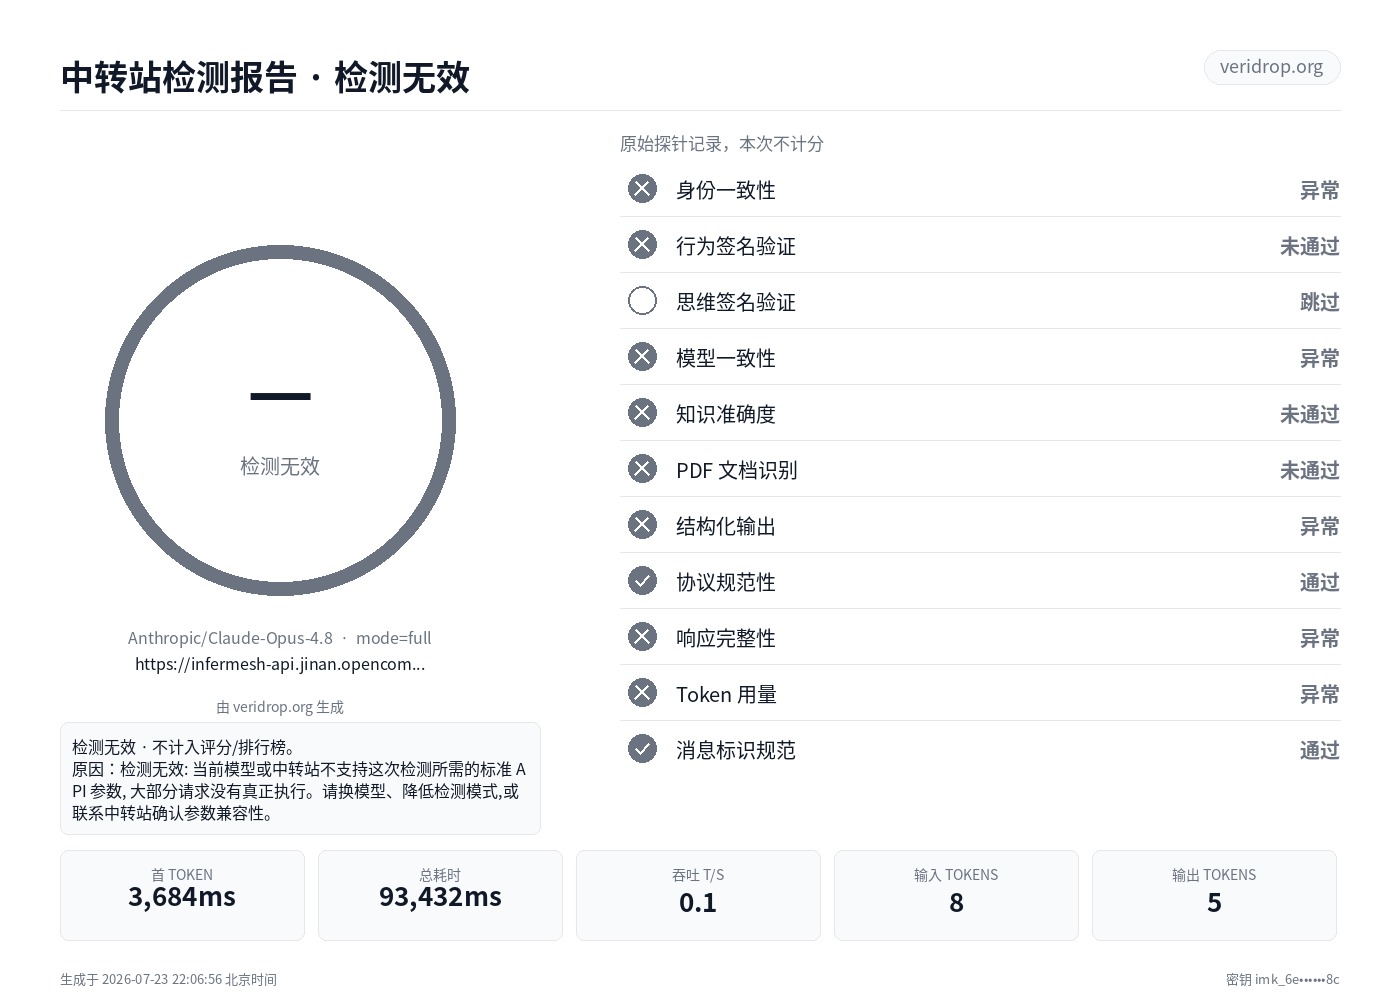Image resolution: width=1400 pixels, height=1000 pixels.
Task: Click the empty circle next to 思维签名验证
Action: click(642, 301)
